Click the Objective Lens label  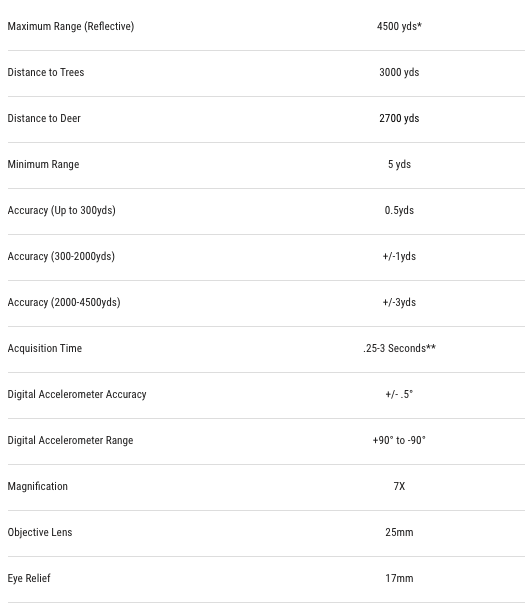tap(40, 532)
